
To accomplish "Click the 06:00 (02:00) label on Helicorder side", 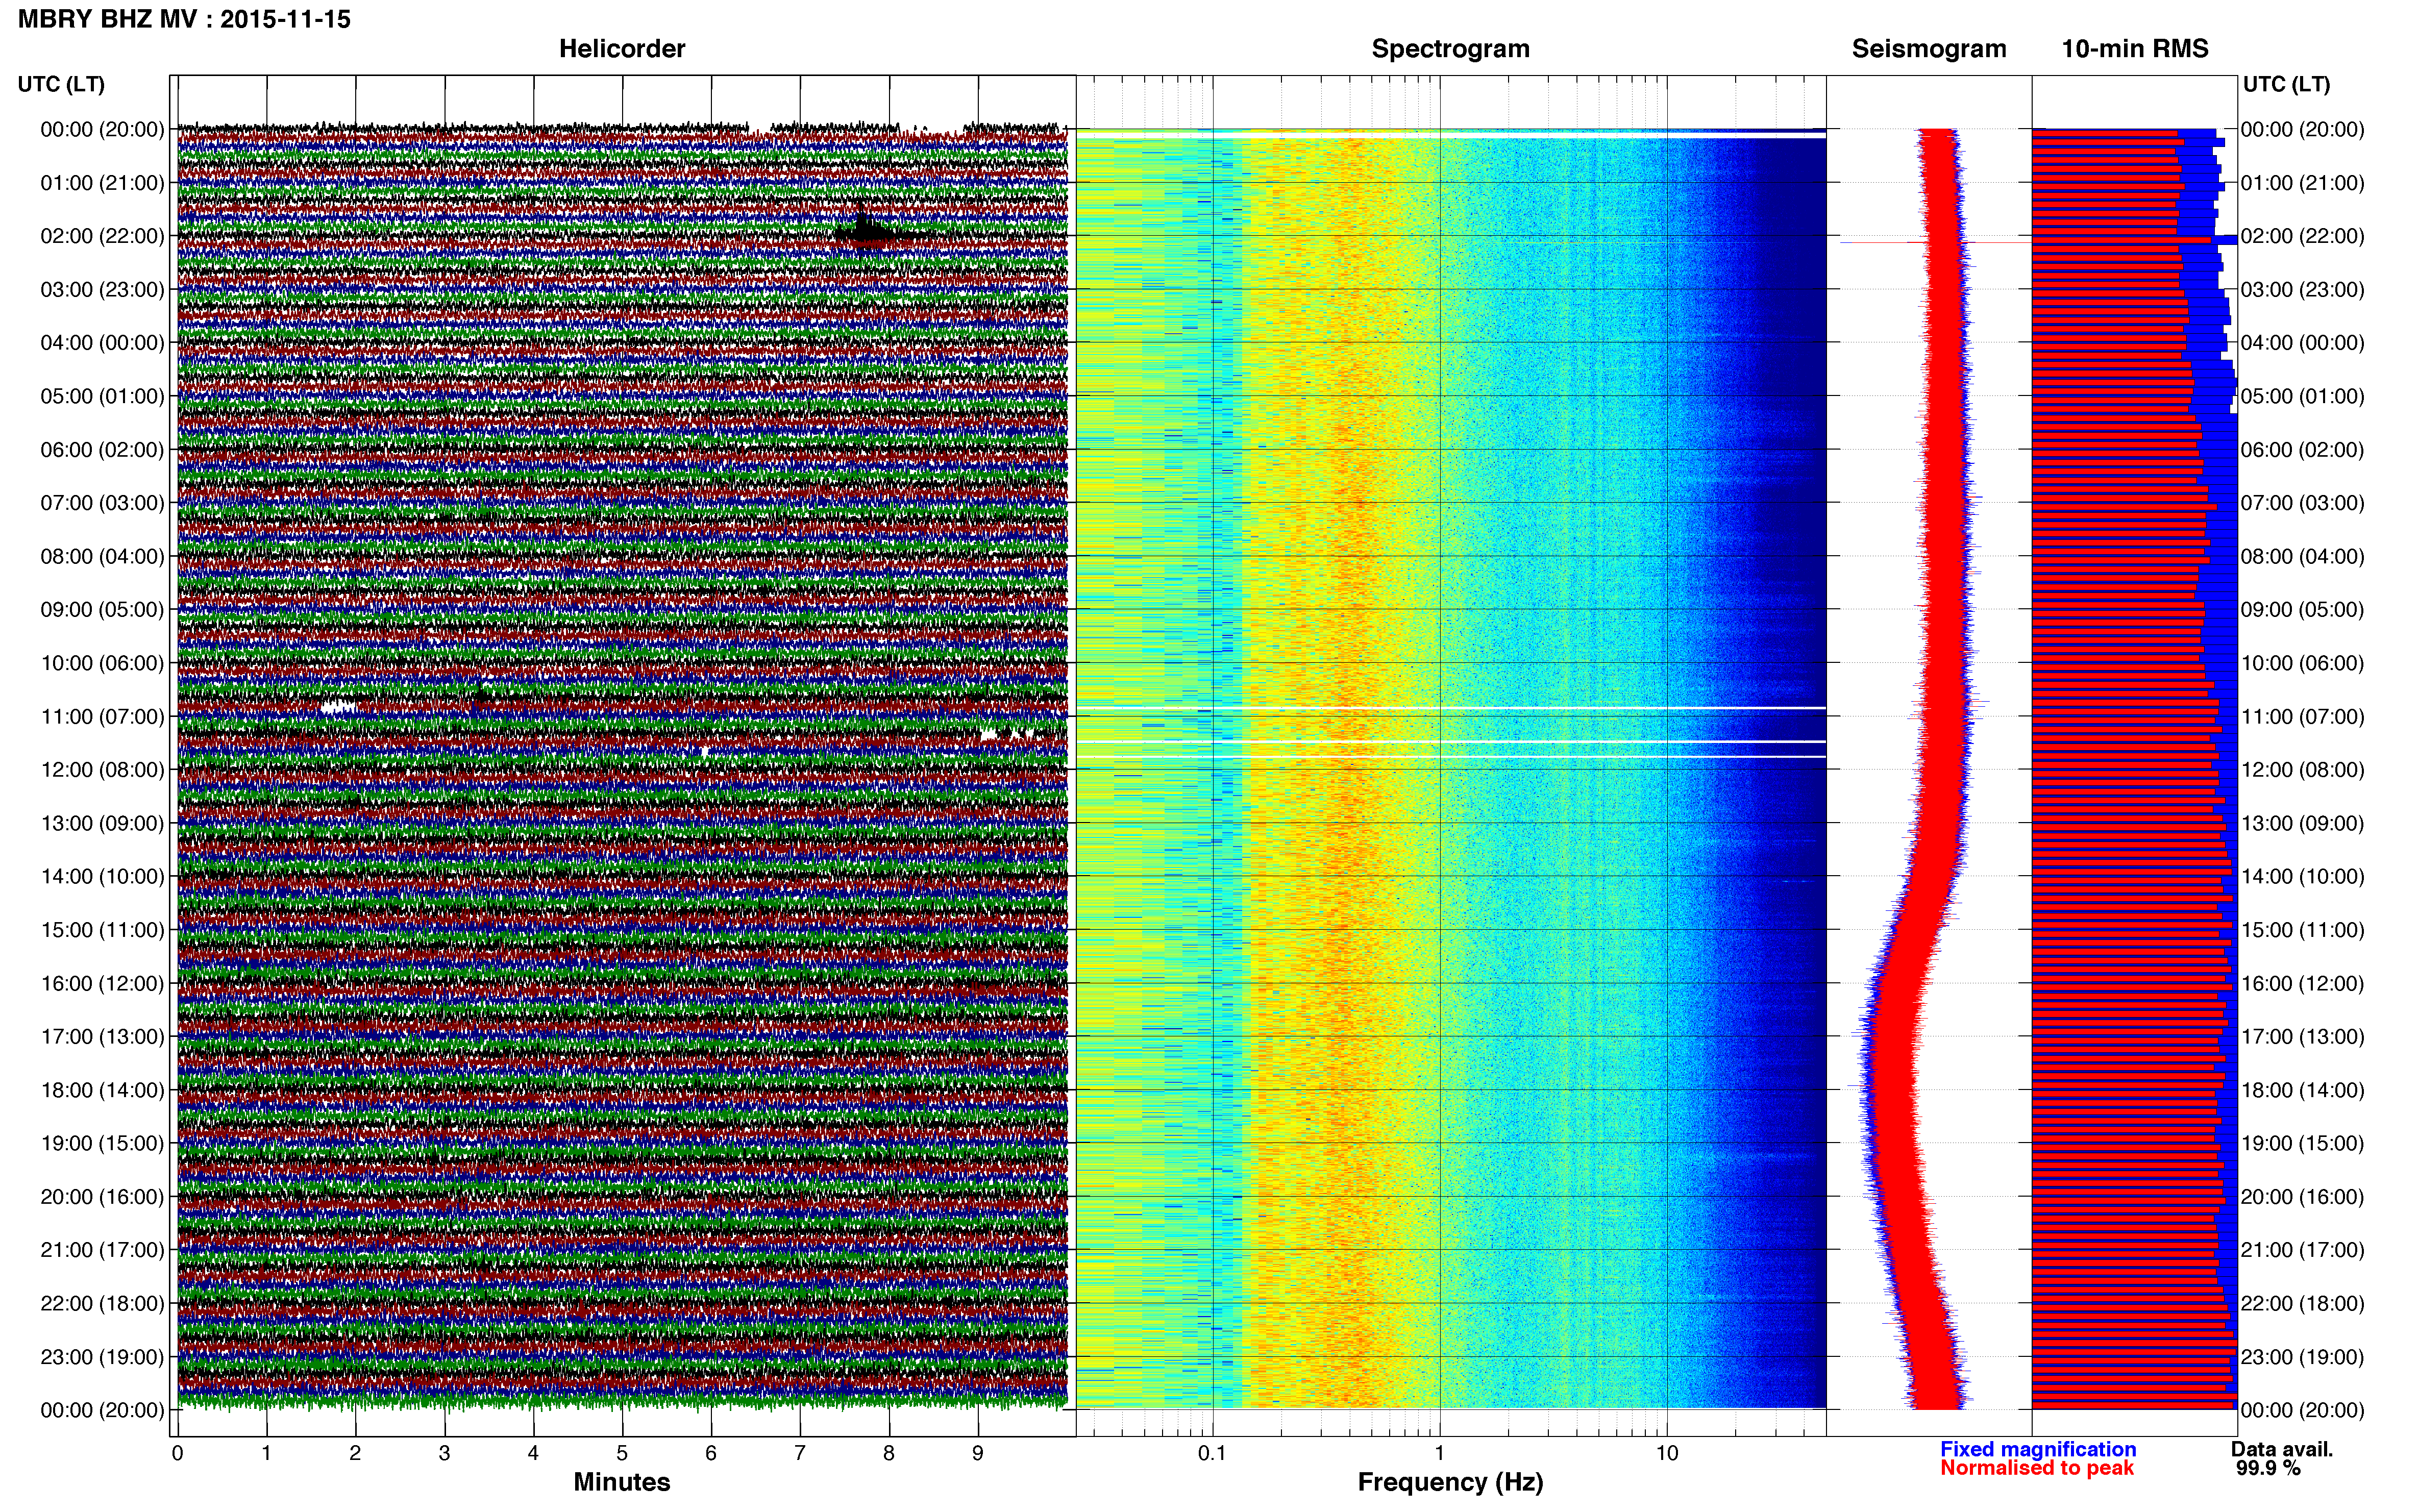I will click(102, 450).
